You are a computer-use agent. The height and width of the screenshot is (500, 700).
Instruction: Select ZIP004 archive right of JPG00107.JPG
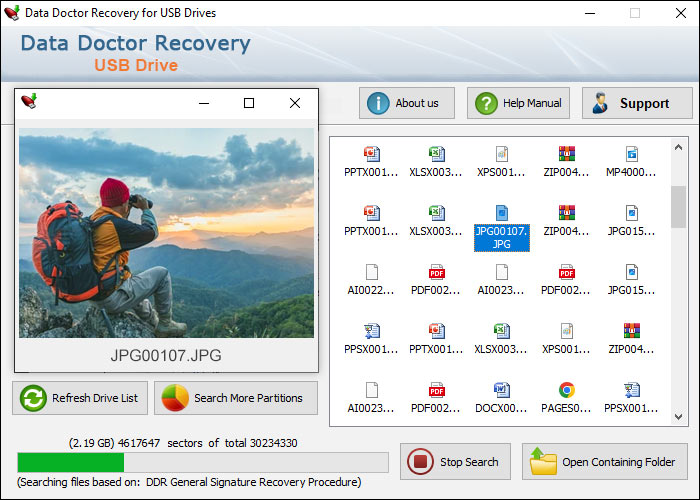[567, 221]
